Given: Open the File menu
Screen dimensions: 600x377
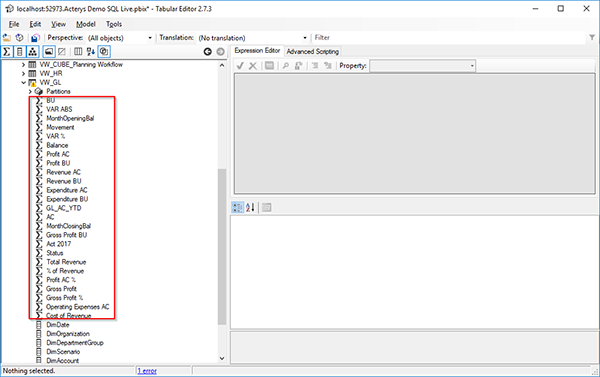Looking at the screenshot, I should pos(14,24).
